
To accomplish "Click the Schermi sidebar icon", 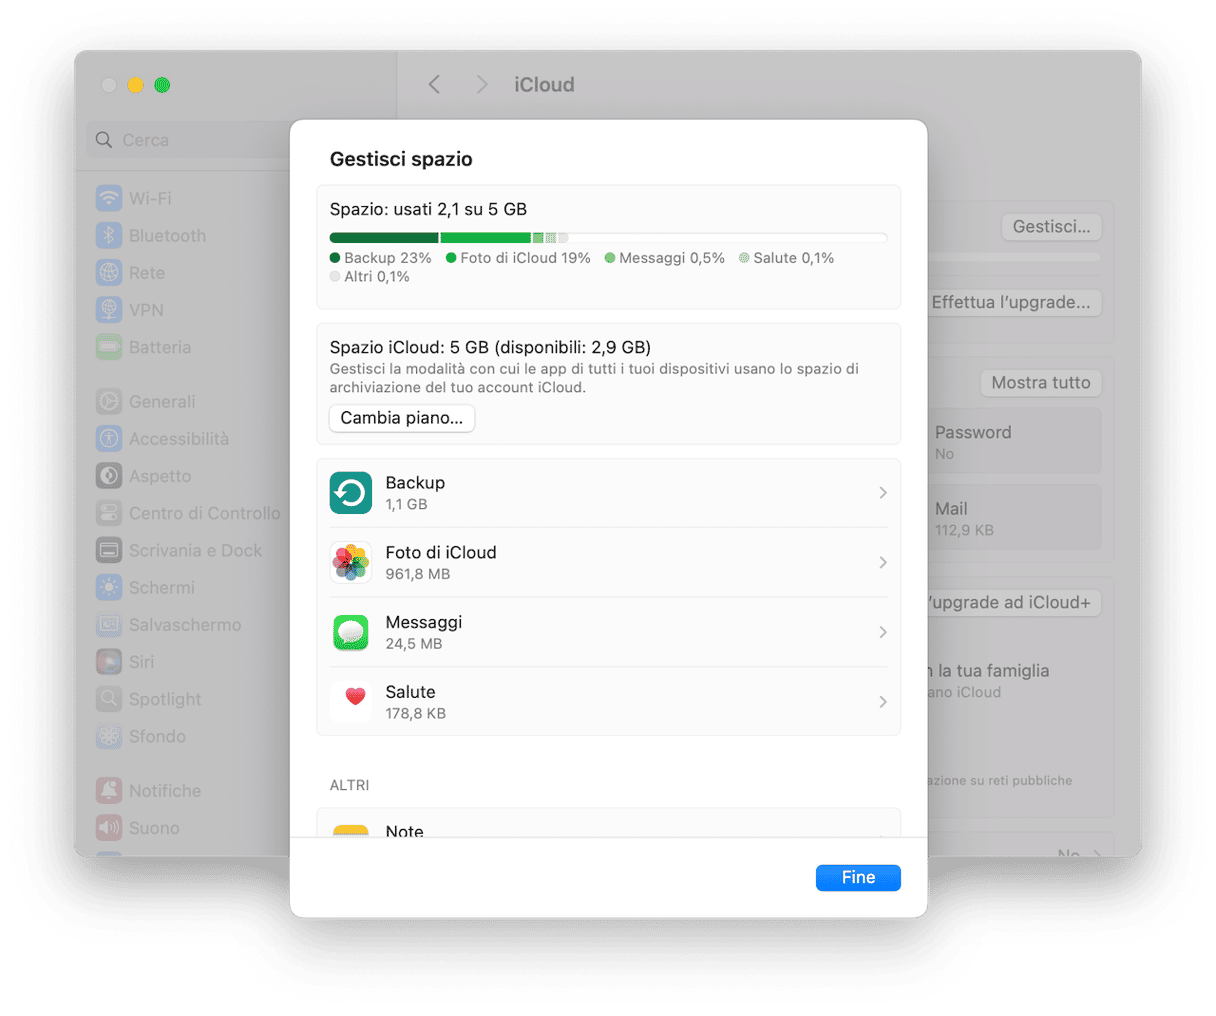I will (x=109, y=588).
